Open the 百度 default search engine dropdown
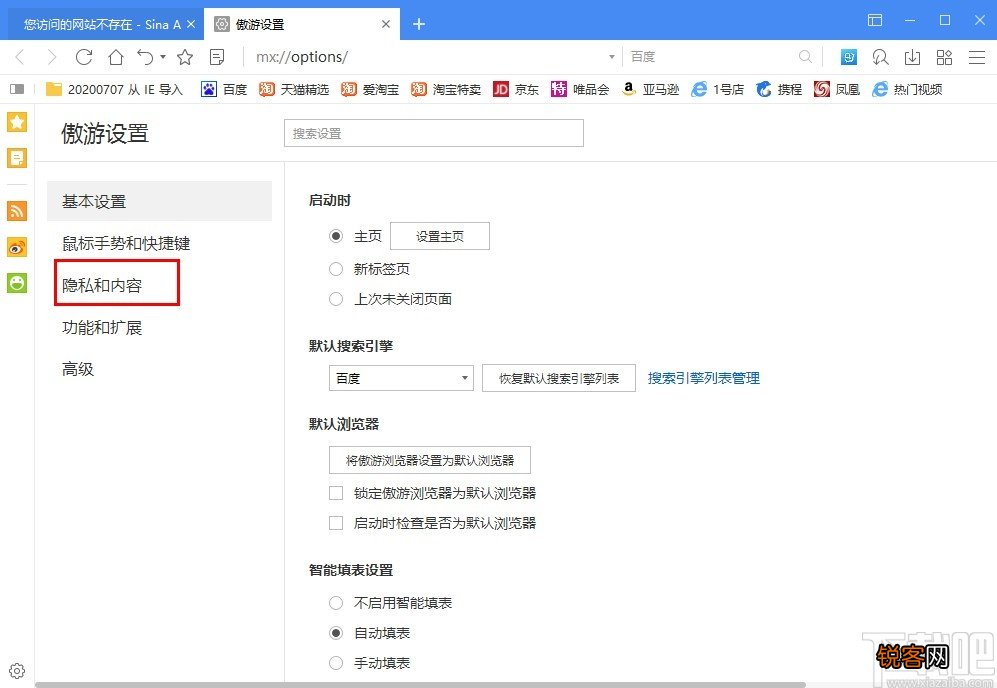The image size is (997, 688). (x=401, y=378)
